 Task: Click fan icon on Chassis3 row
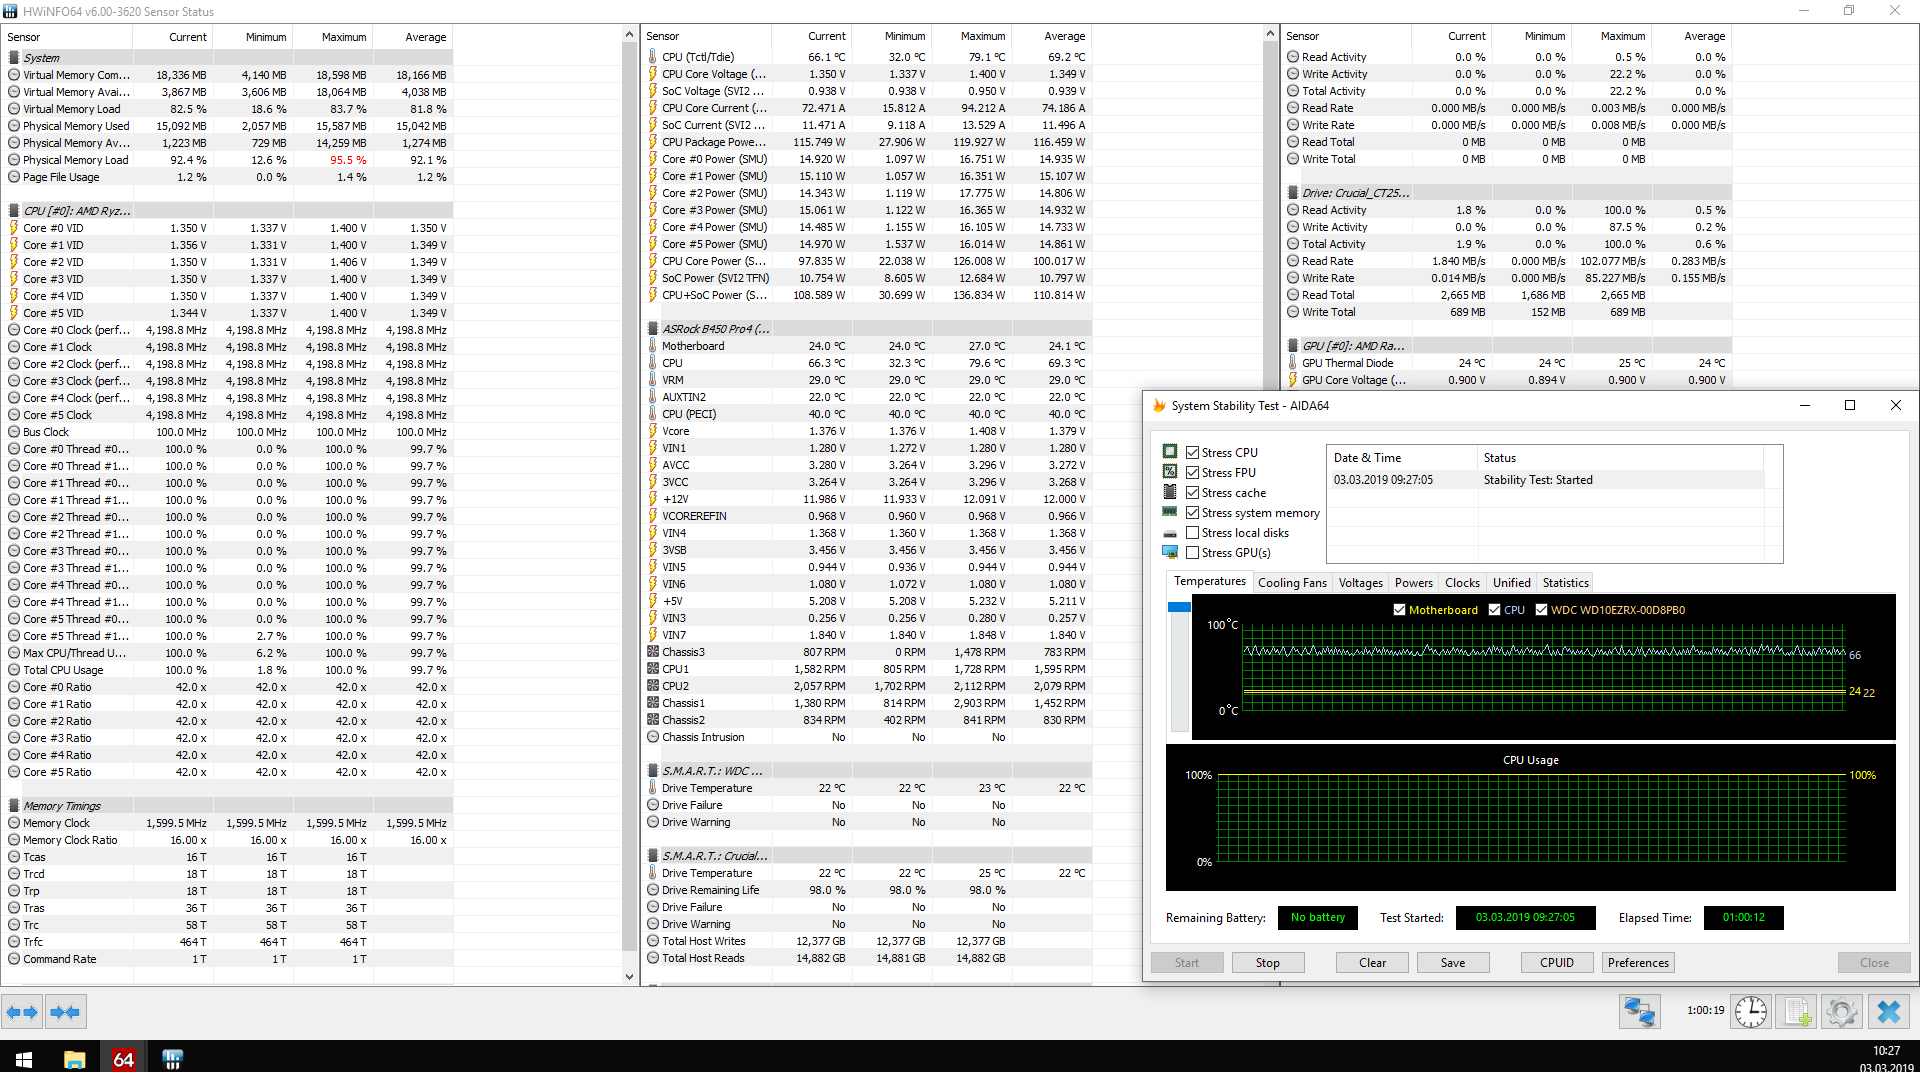653,652
